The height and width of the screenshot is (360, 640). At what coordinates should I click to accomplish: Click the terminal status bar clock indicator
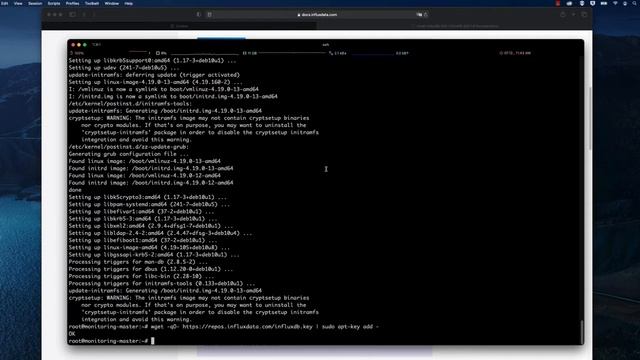click(x=516, y=53)
